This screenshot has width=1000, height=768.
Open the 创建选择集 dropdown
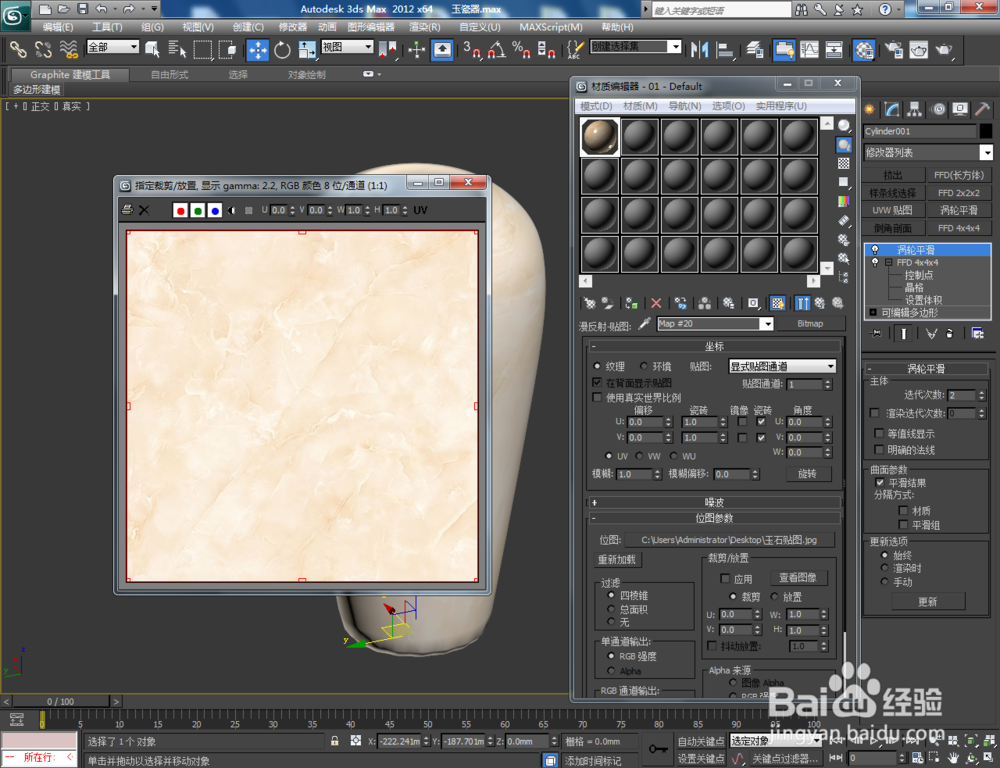click(x=636, y=47)
